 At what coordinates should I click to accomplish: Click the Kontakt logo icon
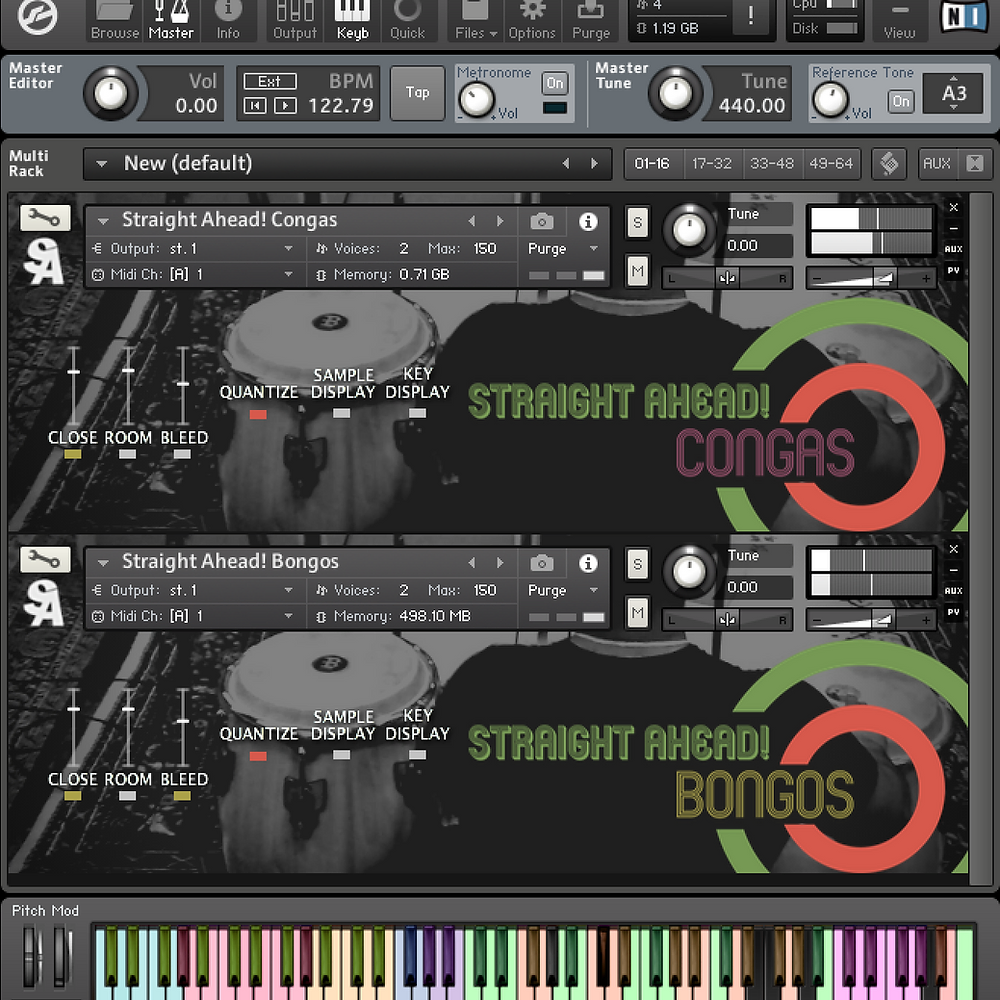(x=38, y=16)
